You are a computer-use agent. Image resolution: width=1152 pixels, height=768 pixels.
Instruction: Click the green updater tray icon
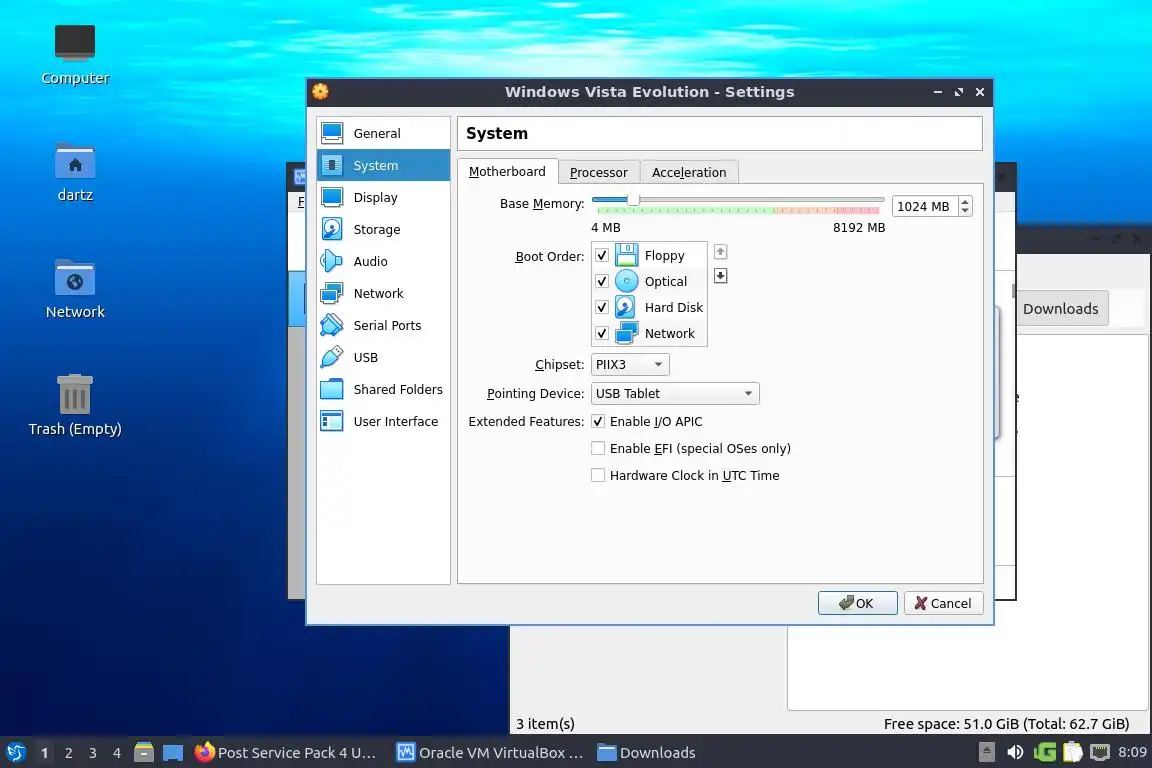click(1044, 752)
